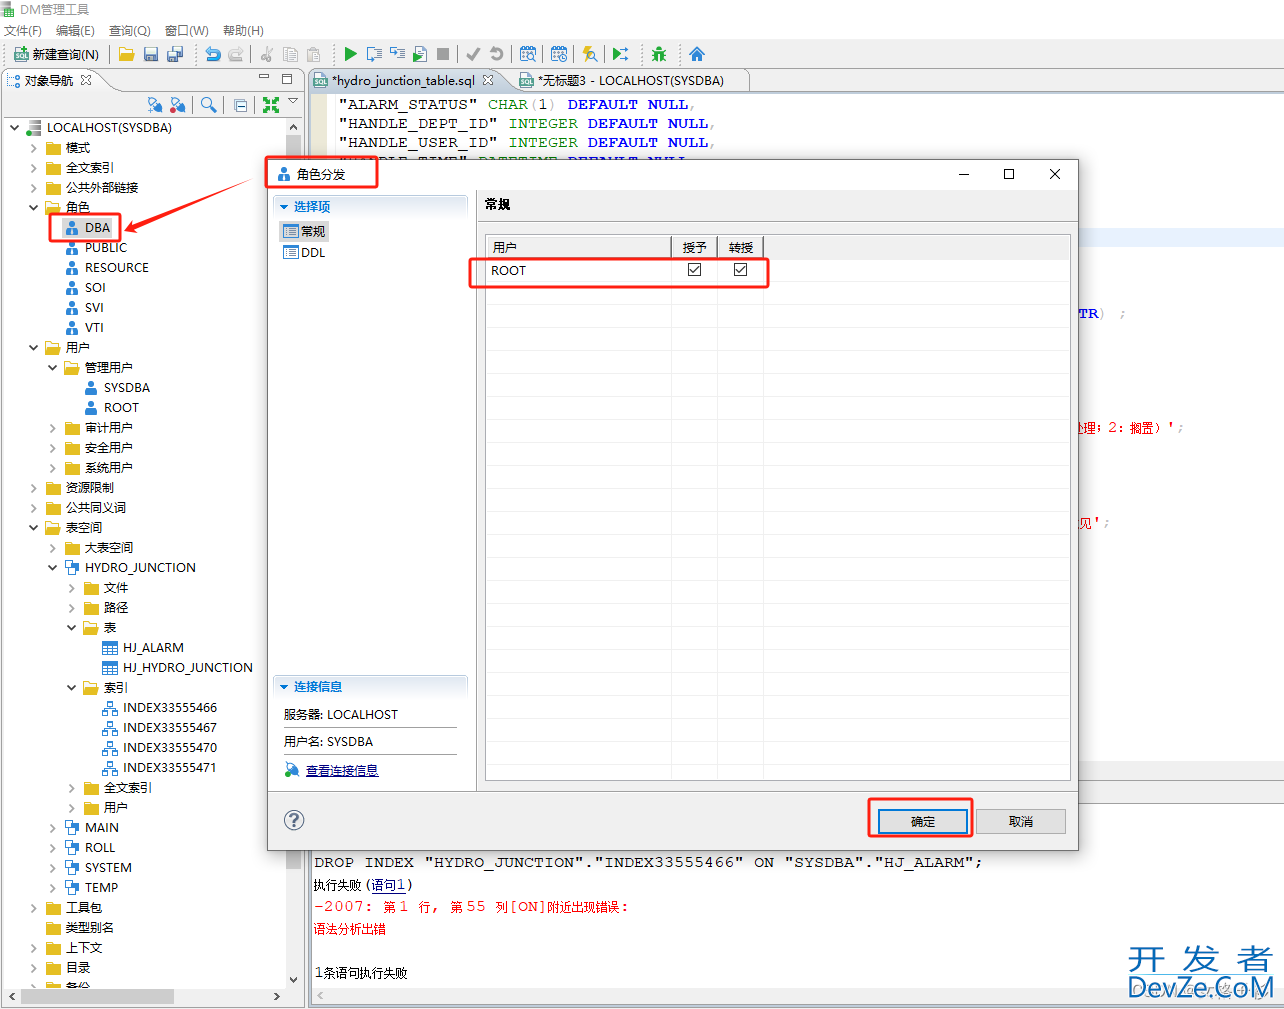Save the current SQL file using the floppy icon
The height and width of the screenshot is (1009, 1284).
pyautogui.click(x=151, y=54)
